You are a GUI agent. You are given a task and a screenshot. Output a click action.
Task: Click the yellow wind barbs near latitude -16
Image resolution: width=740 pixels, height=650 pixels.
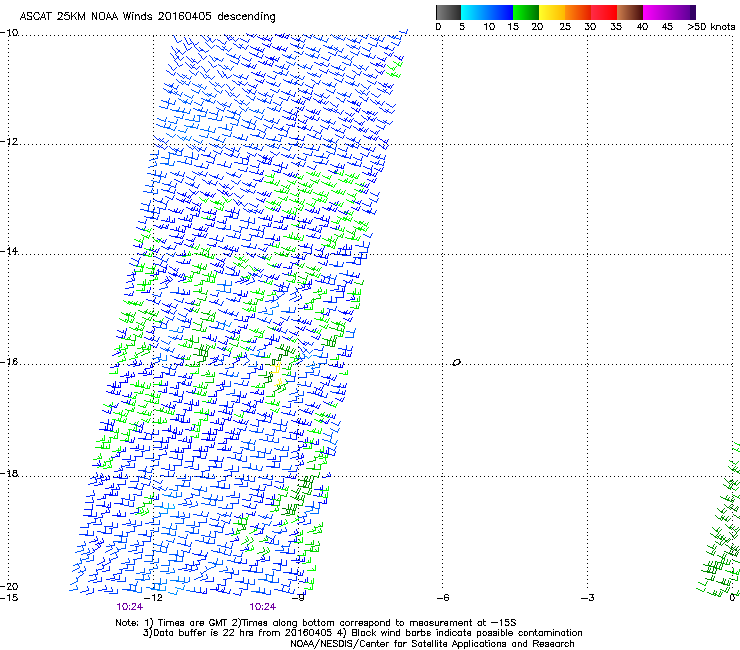point(278,376)
